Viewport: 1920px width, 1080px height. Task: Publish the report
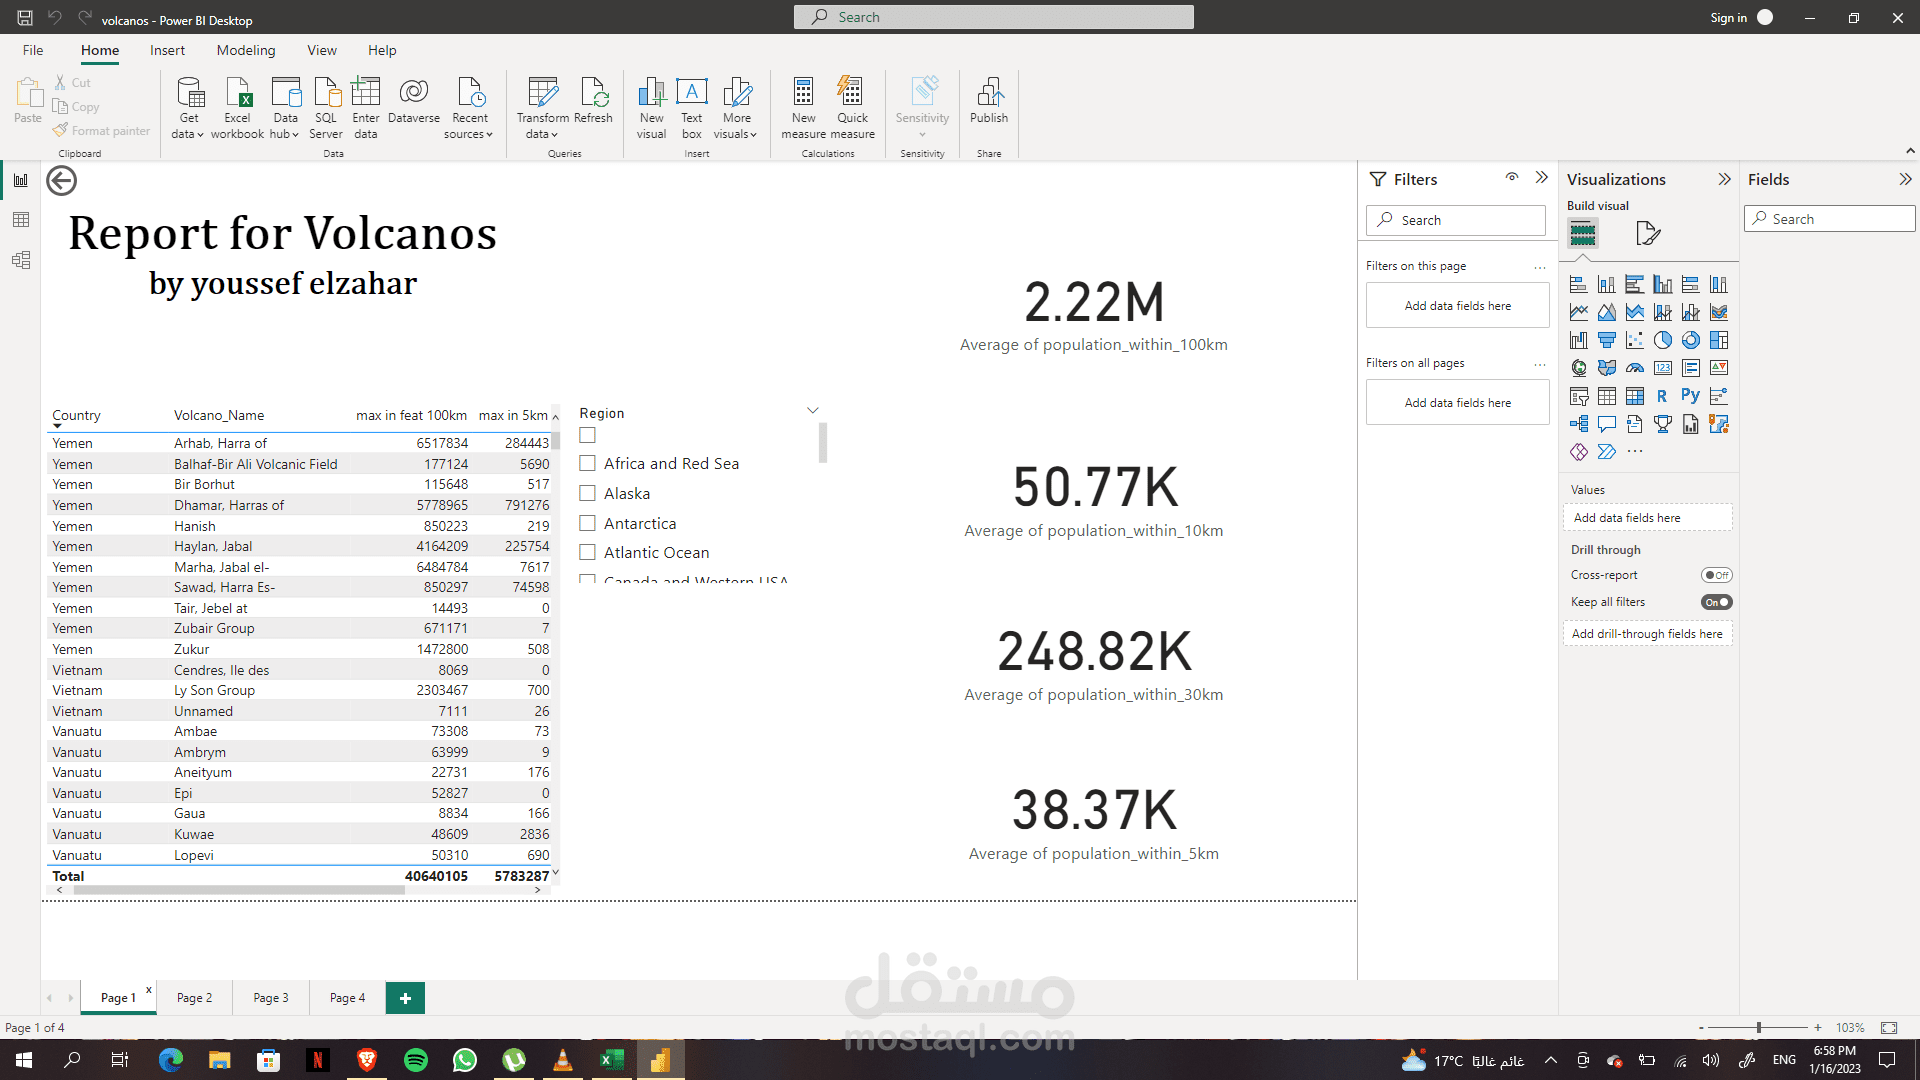point(989,100)
